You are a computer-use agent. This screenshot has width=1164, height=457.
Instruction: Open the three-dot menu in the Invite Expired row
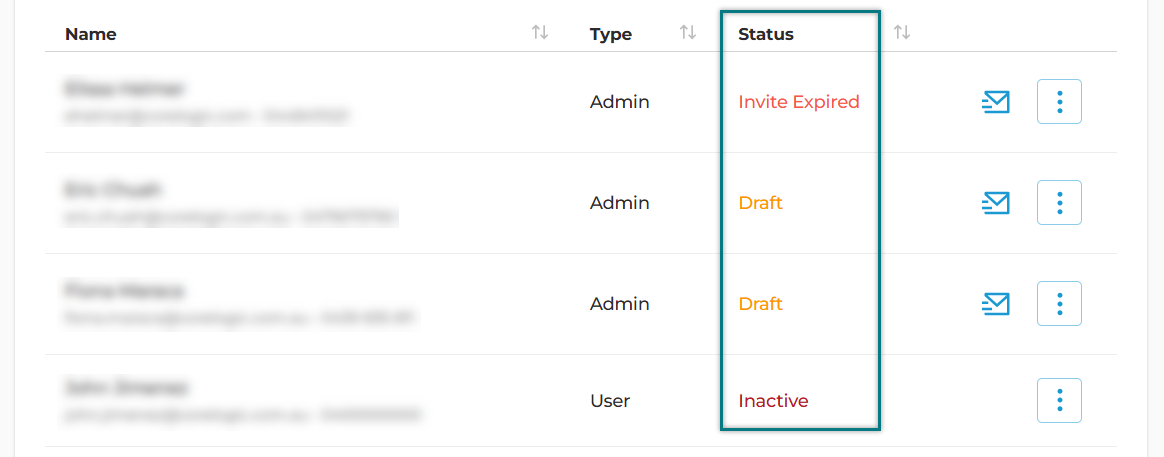1059,102
